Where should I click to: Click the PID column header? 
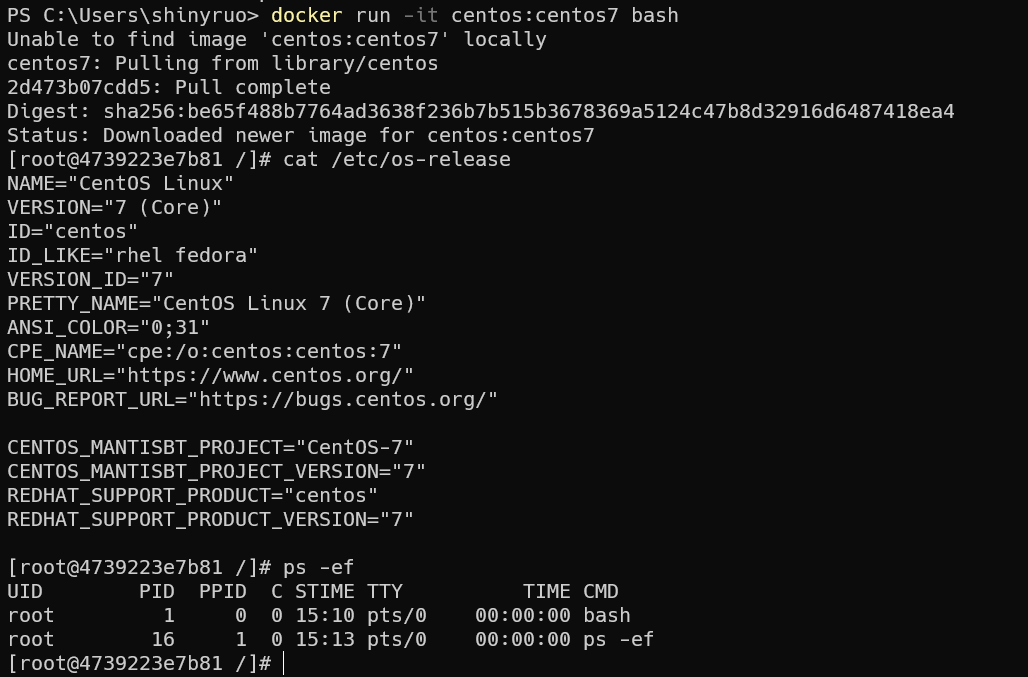[157, 592]
